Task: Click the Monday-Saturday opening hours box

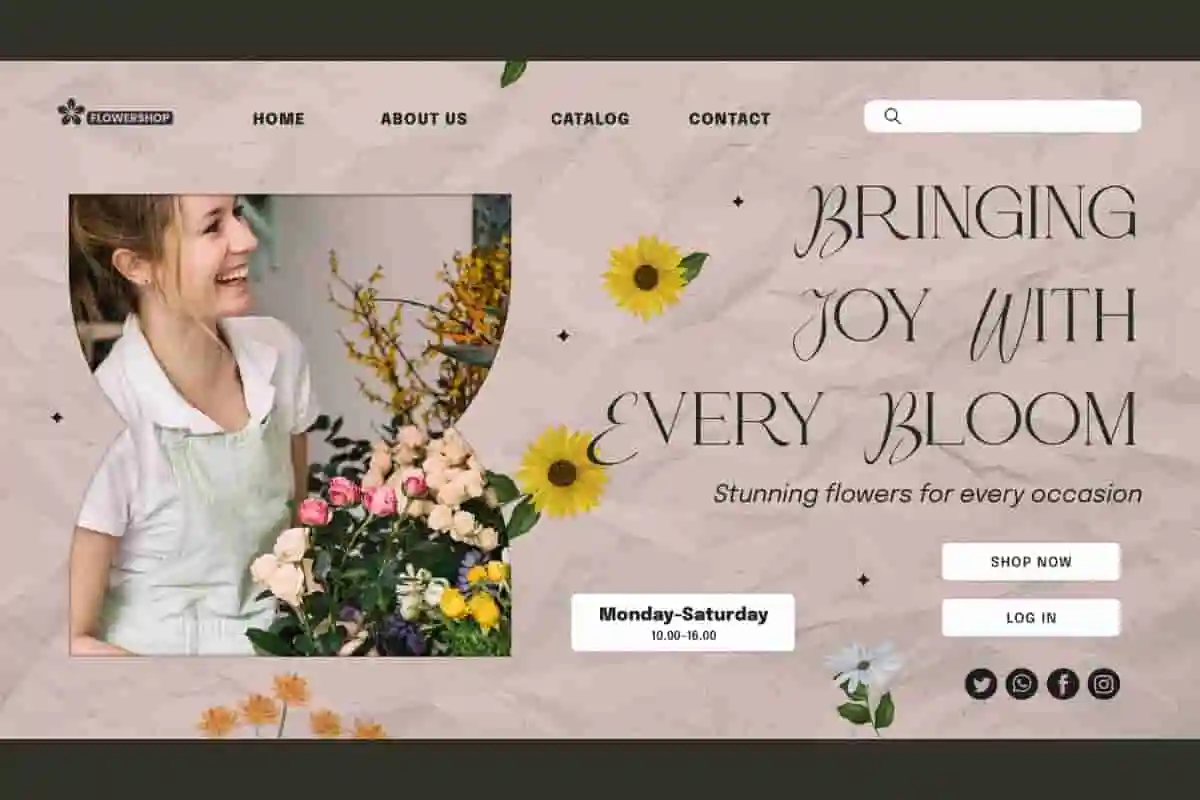Action: coord(683,622)
